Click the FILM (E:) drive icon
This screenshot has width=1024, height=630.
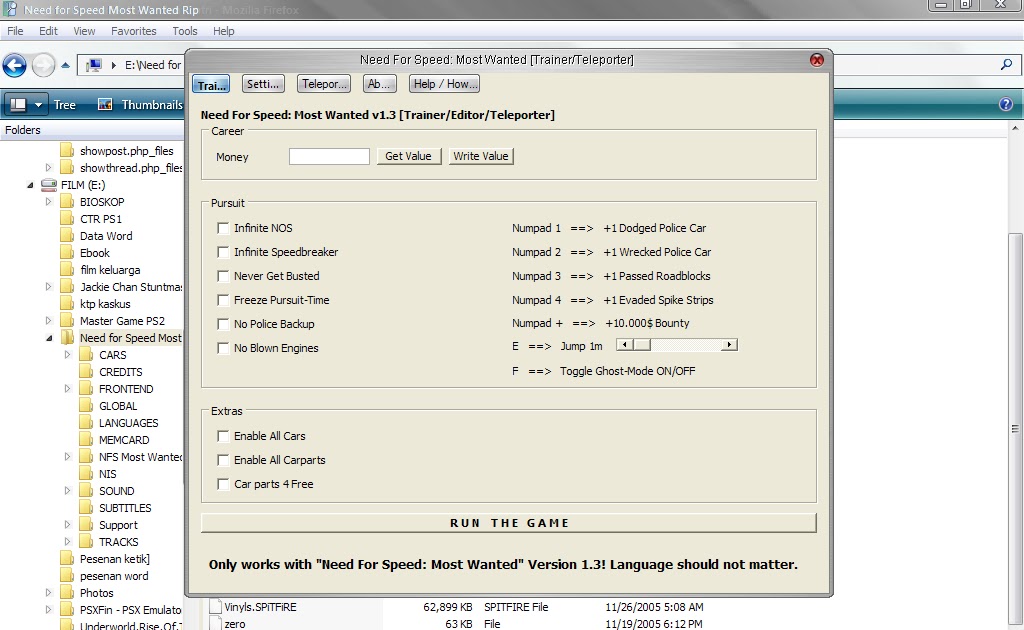coord(49,185)
